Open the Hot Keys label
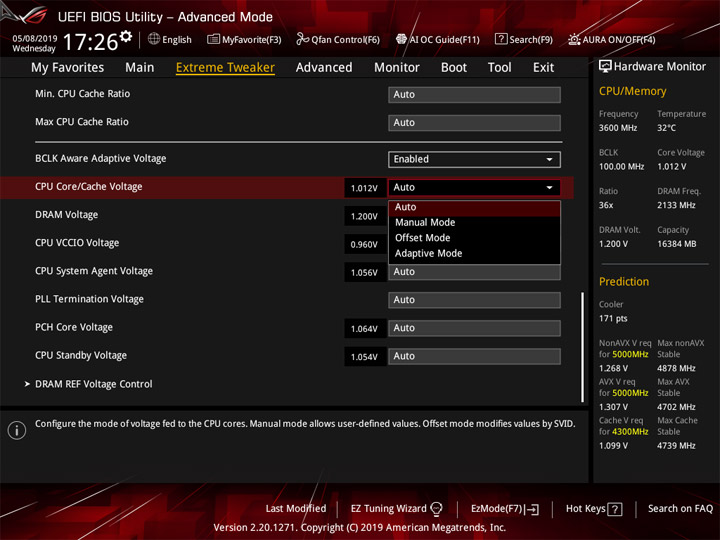 pyautogui.click(x=585, y=509)
